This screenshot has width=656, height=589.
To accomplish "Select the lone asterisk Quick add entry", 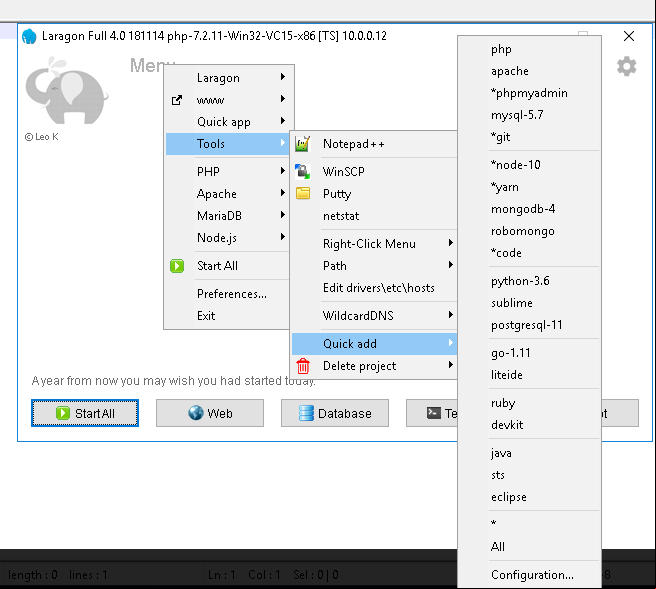I will coord(530,525).
